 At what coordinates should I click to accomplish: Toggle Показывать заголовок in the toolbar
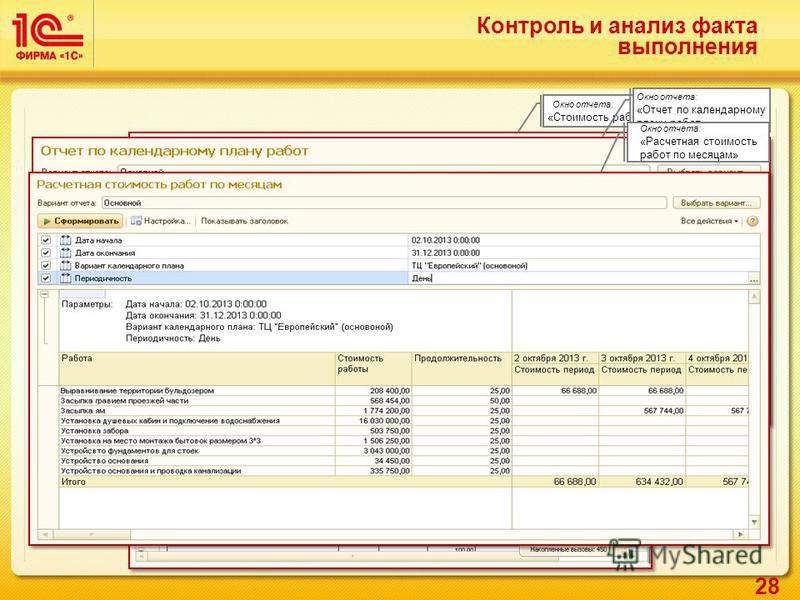point(244,221)
